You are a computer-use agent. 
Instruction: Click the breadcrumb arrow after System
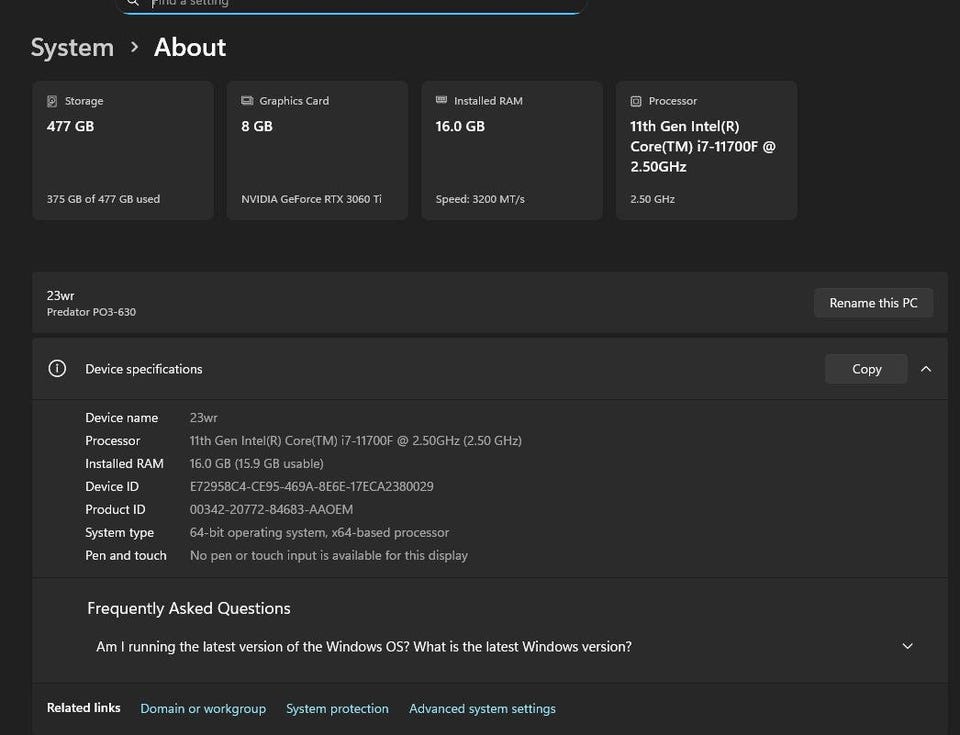134,47
